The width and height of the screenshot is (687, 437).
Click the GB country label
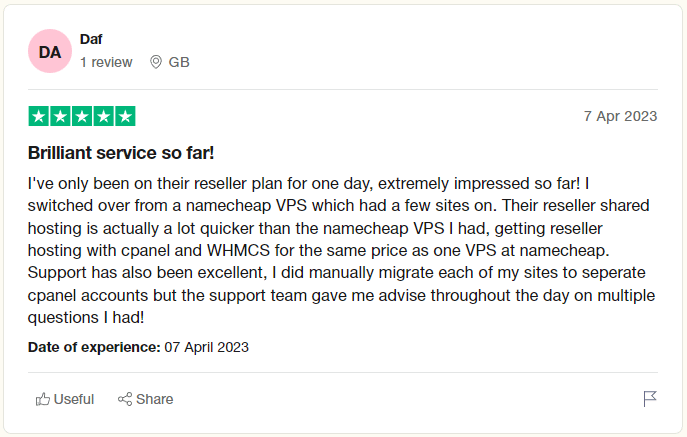(179, 62)
